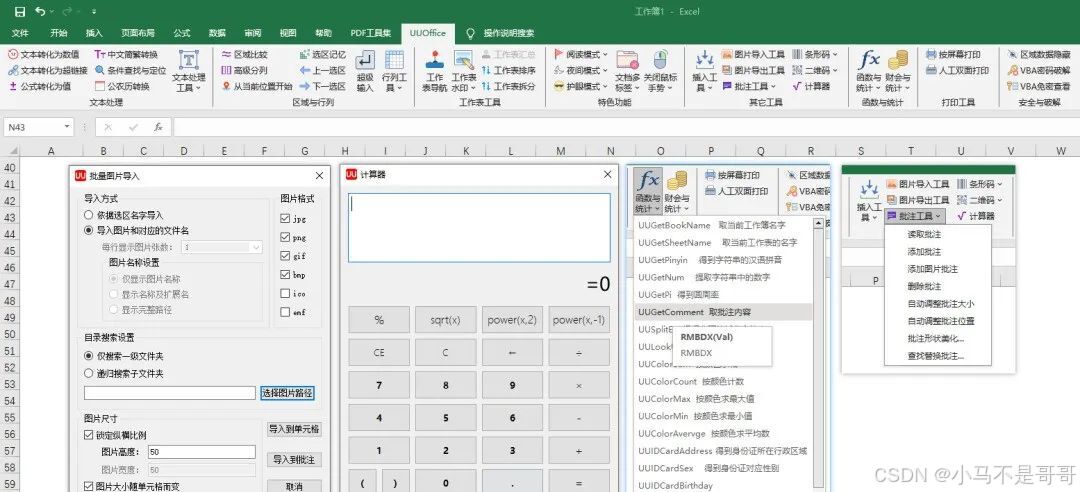Open 工作表水印 dropdown

point(464,71)
